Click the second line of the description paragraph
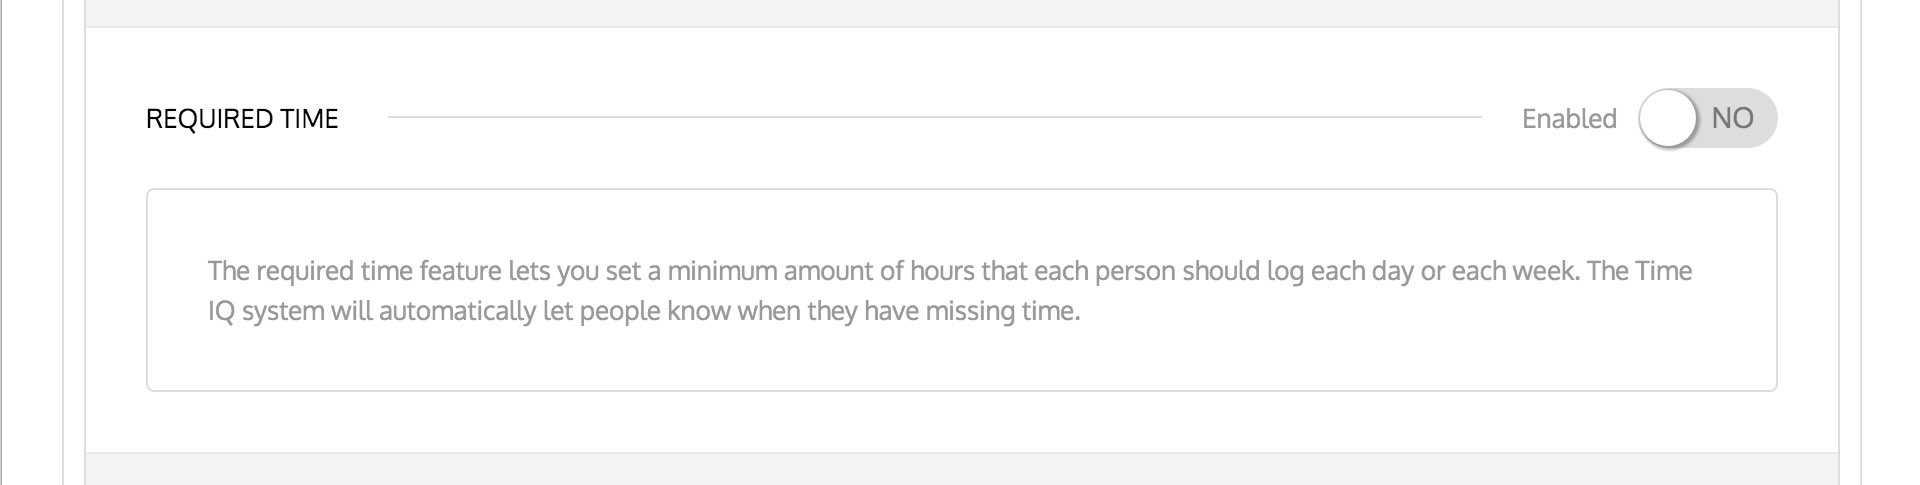The width and height of the screenshot is (1920, 485). (x=644, y=311)
